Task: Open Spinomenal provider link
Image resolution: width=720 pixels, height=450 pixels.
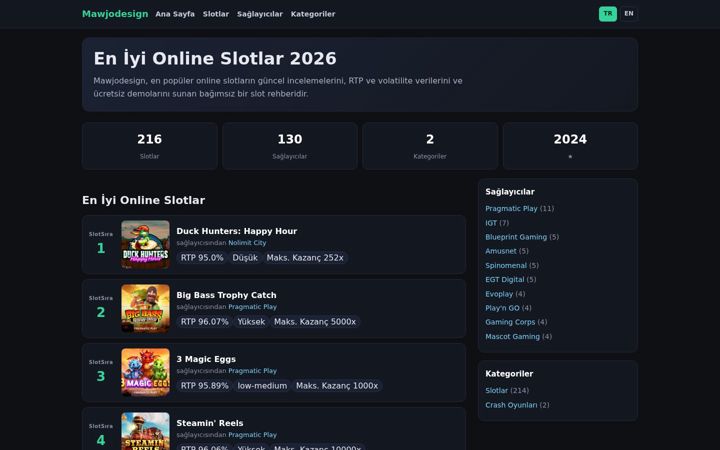Action: click(x=506, y=265)
